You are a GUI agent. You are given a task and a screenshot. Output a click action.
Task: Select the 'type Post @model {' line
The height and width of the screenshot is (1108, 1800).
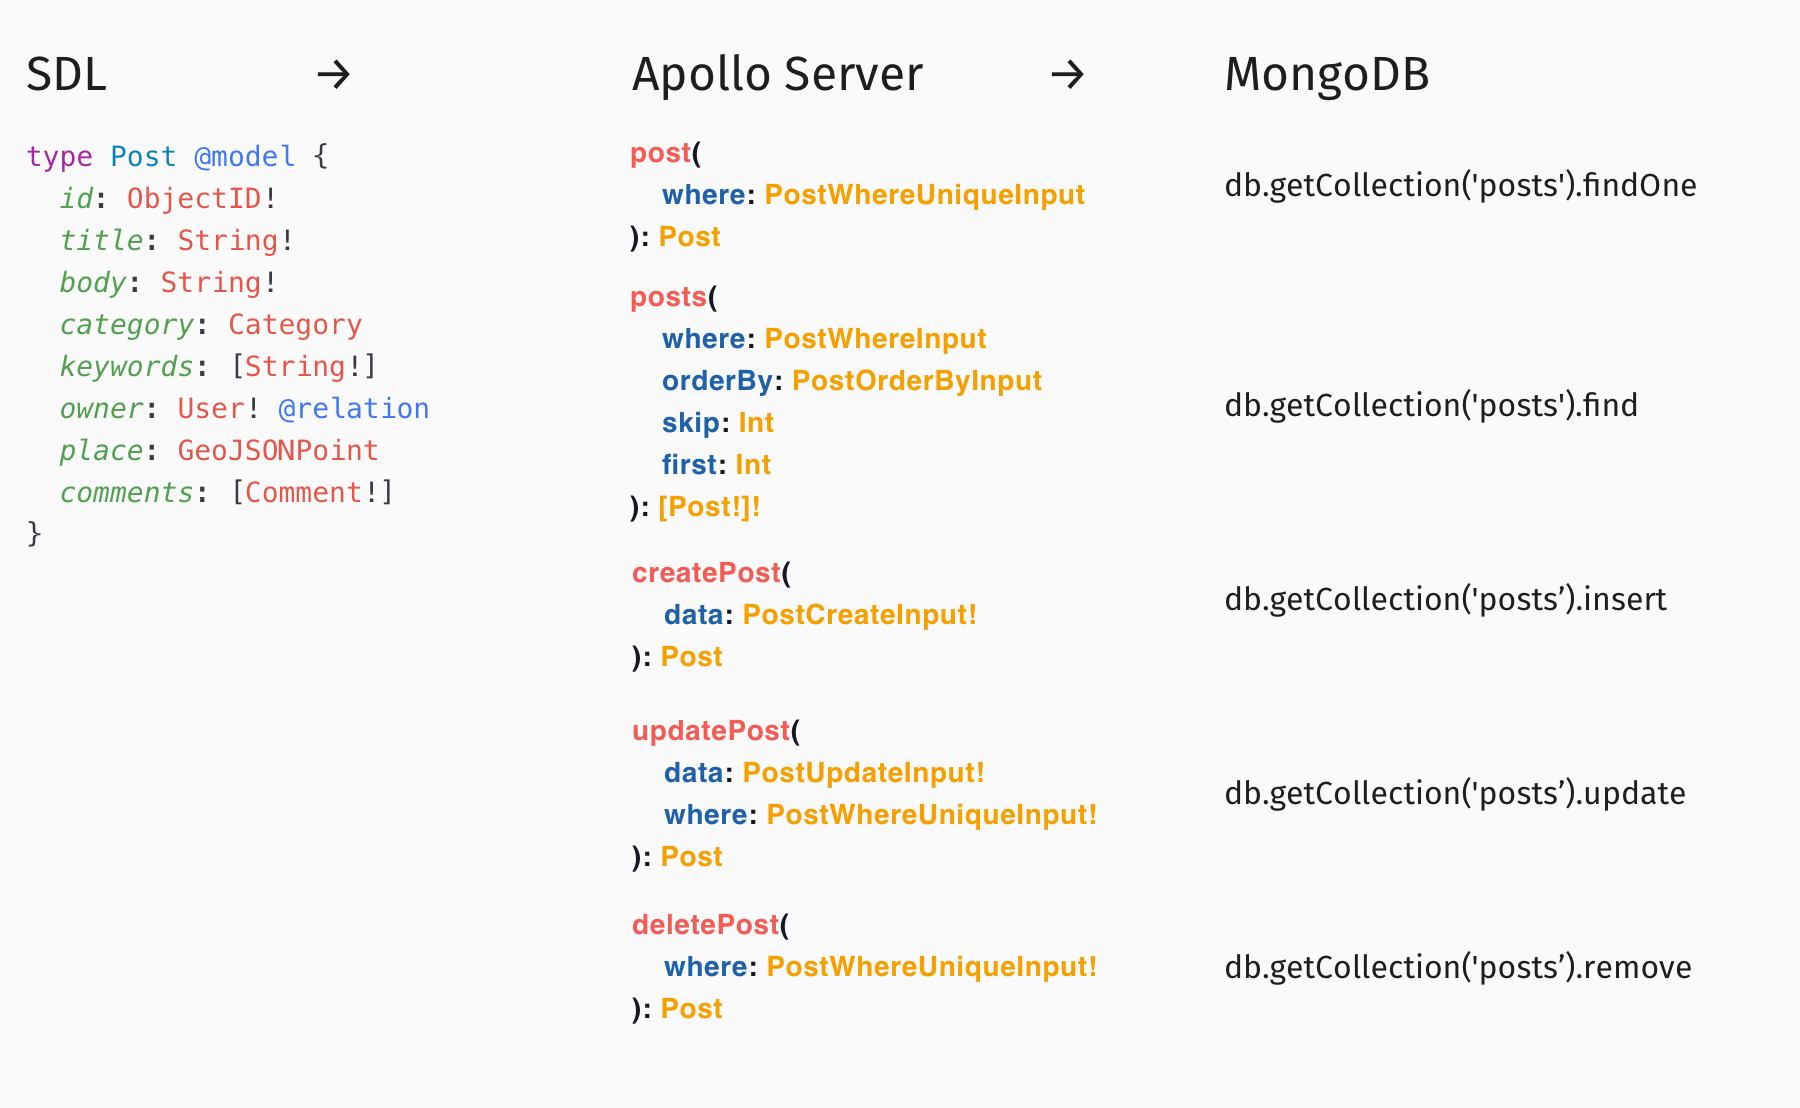[177, 157]
